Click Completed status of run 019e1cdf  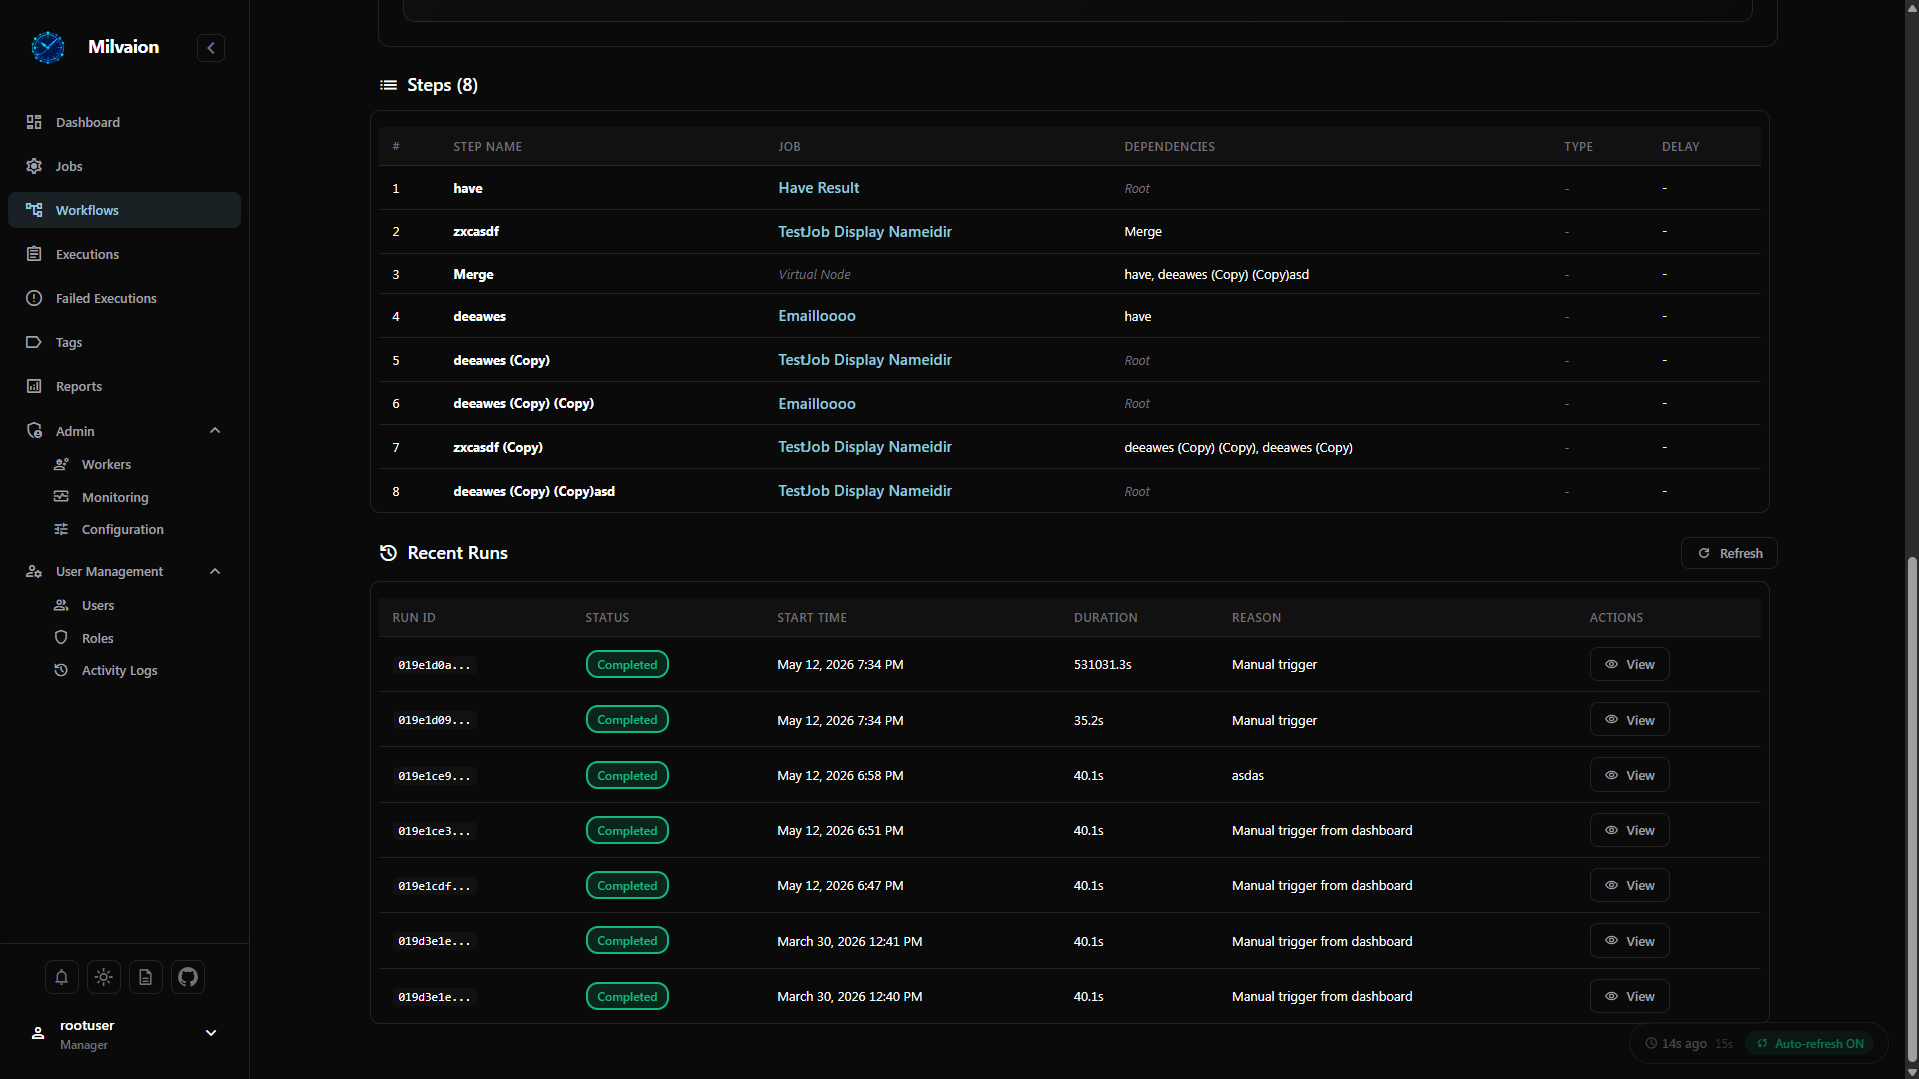click(x=627, y=886)
